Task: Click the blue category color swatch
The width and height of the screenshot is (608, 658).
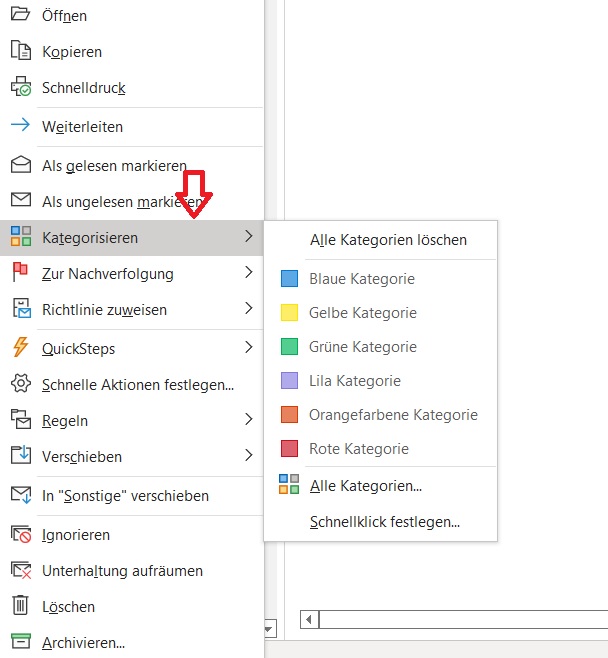Action: click(289, 278)
